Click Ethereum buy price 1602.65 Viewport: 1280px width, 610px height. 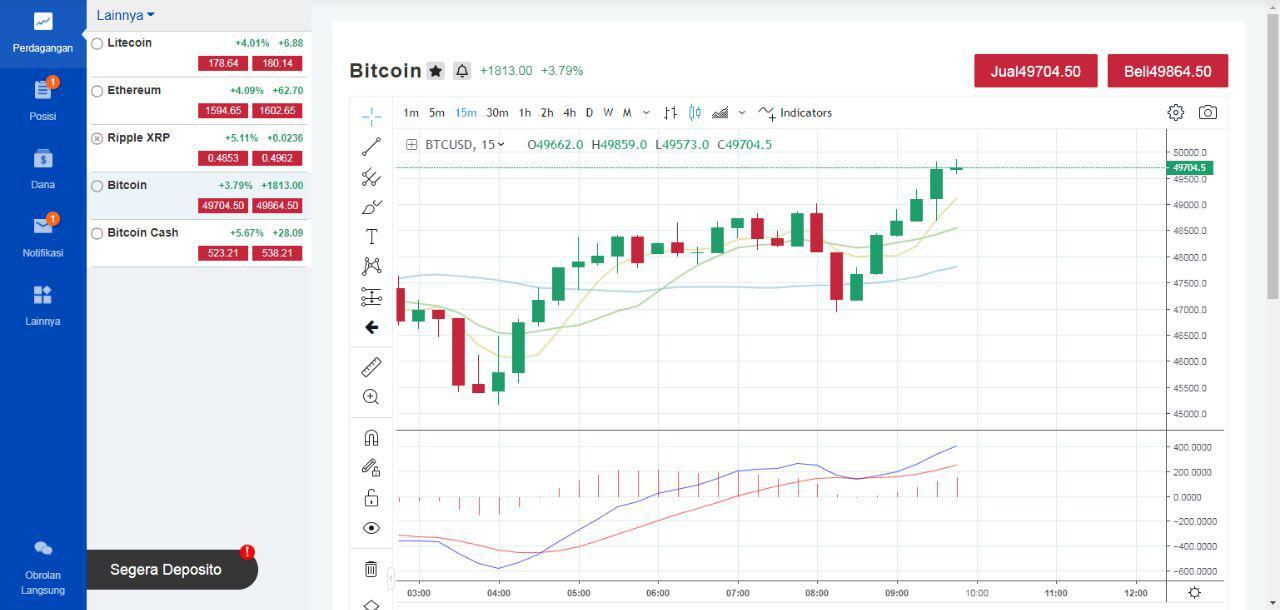coord(276,110)
